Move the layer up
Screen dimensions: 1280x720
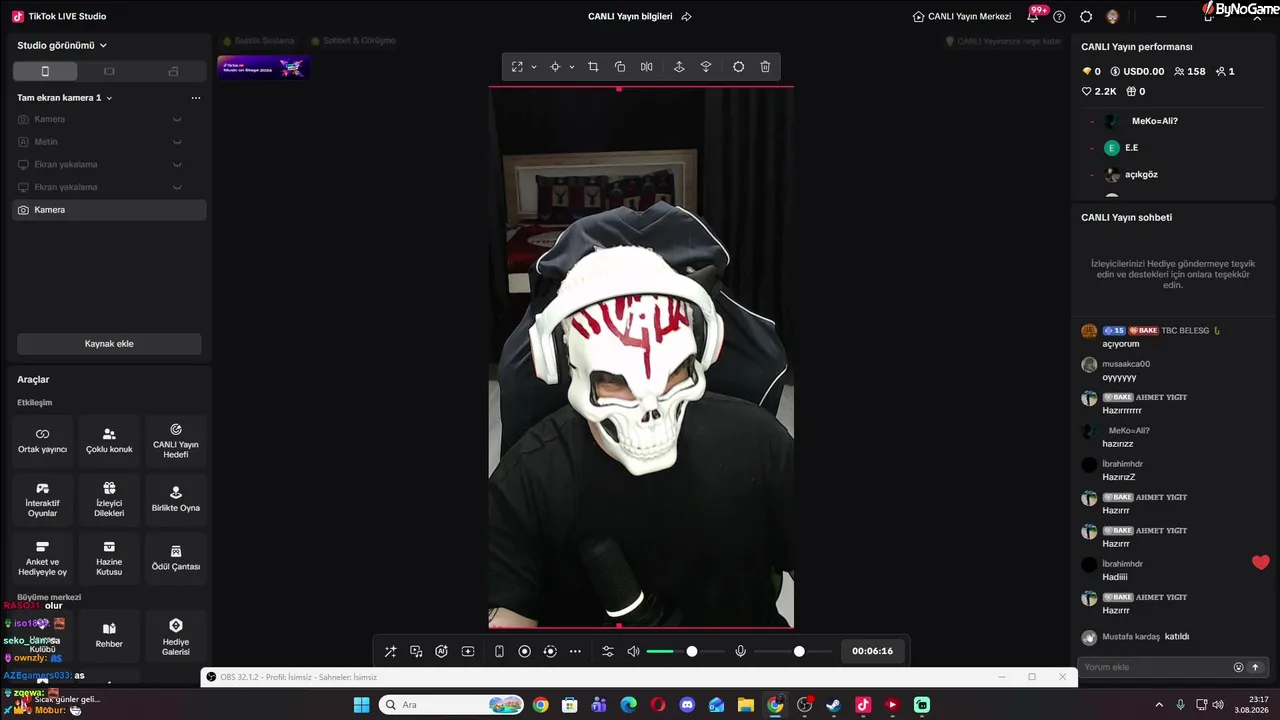(679, 67)
